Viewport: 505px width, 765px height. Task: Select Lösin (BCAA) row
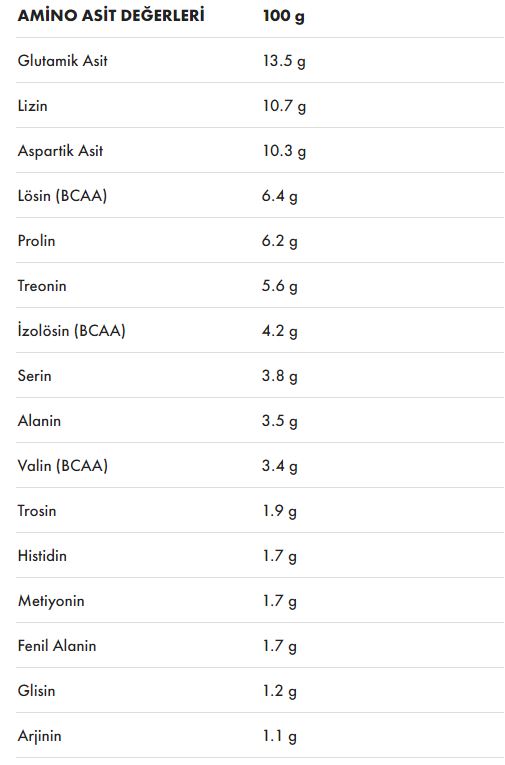pos(260,195)
